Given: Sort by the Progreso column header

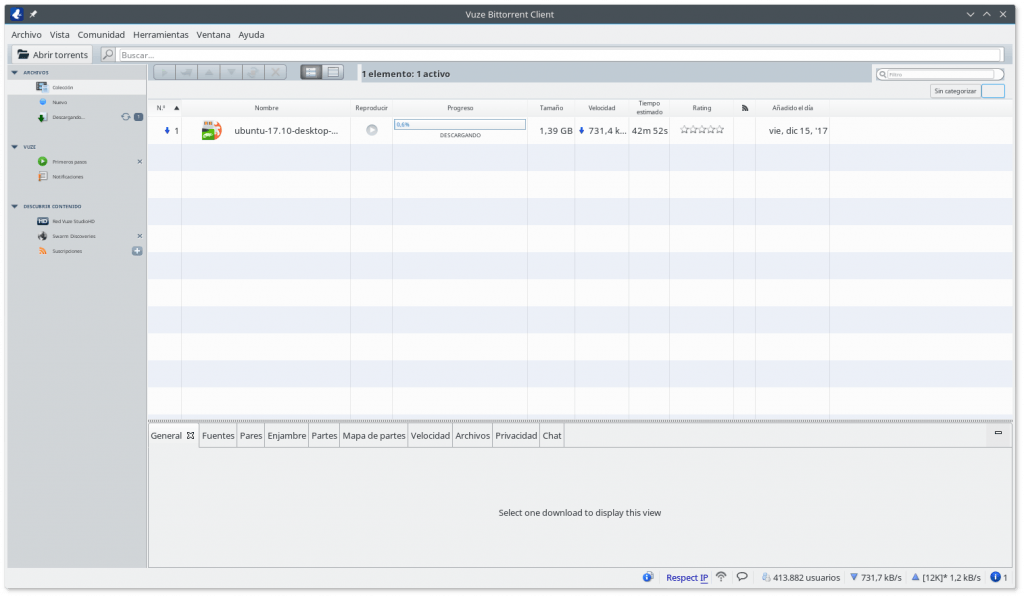Looking at the screenshot, I should tap(460, 108).
